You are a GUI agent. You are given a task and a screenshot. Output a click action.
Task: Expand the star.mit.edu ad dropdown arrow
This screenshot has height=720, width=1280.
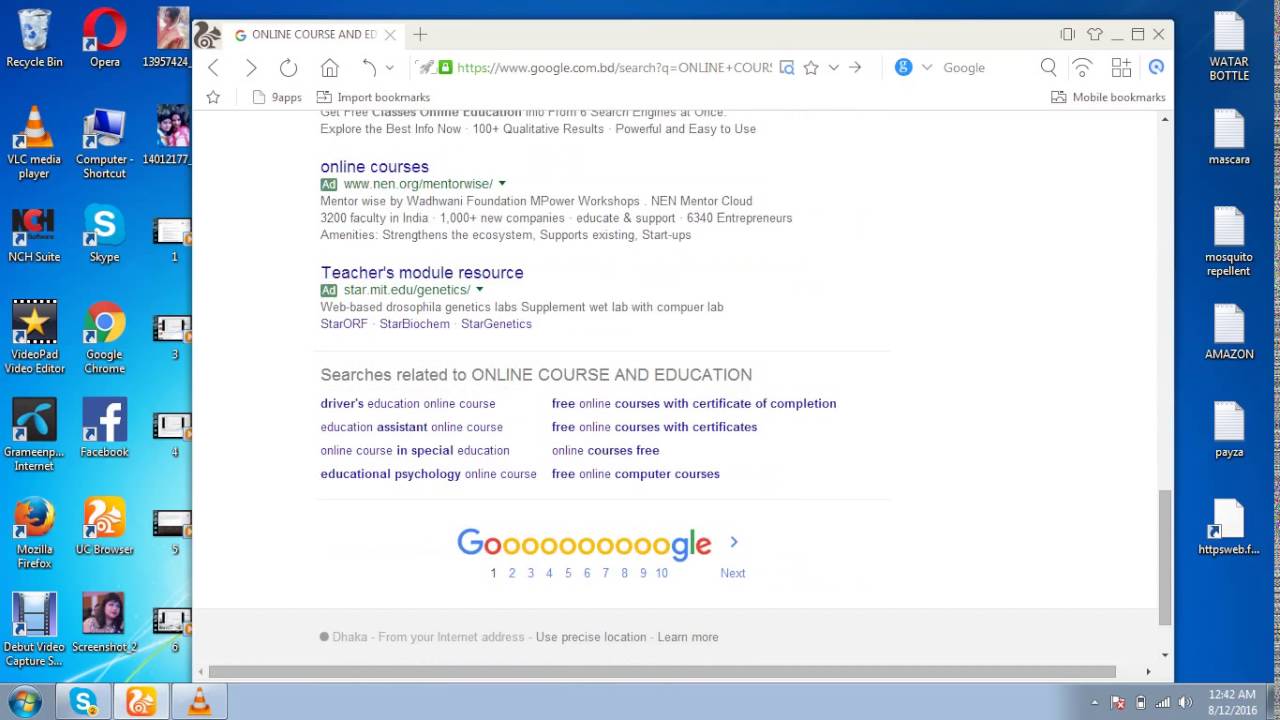pyautogui.click(x=479, y=289)
